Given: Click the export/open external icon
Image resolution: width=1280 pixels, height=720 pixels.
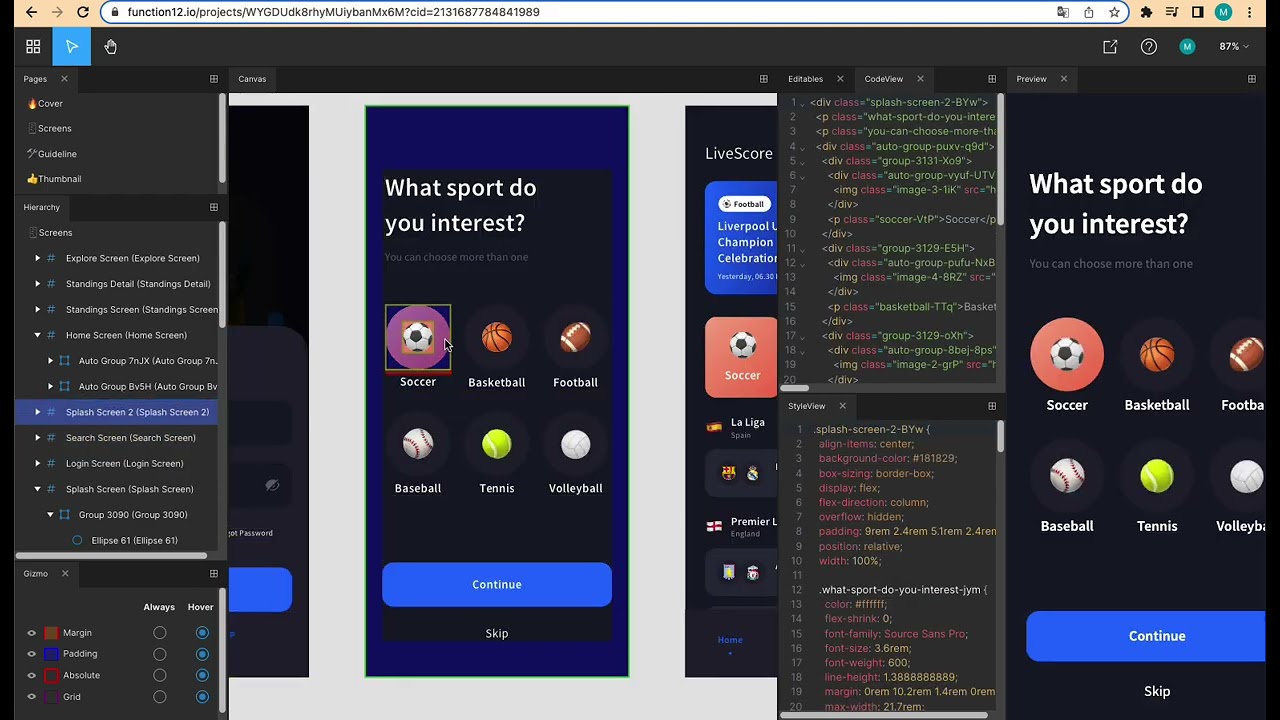Looking at the screenshot, I should [1110, 47].
